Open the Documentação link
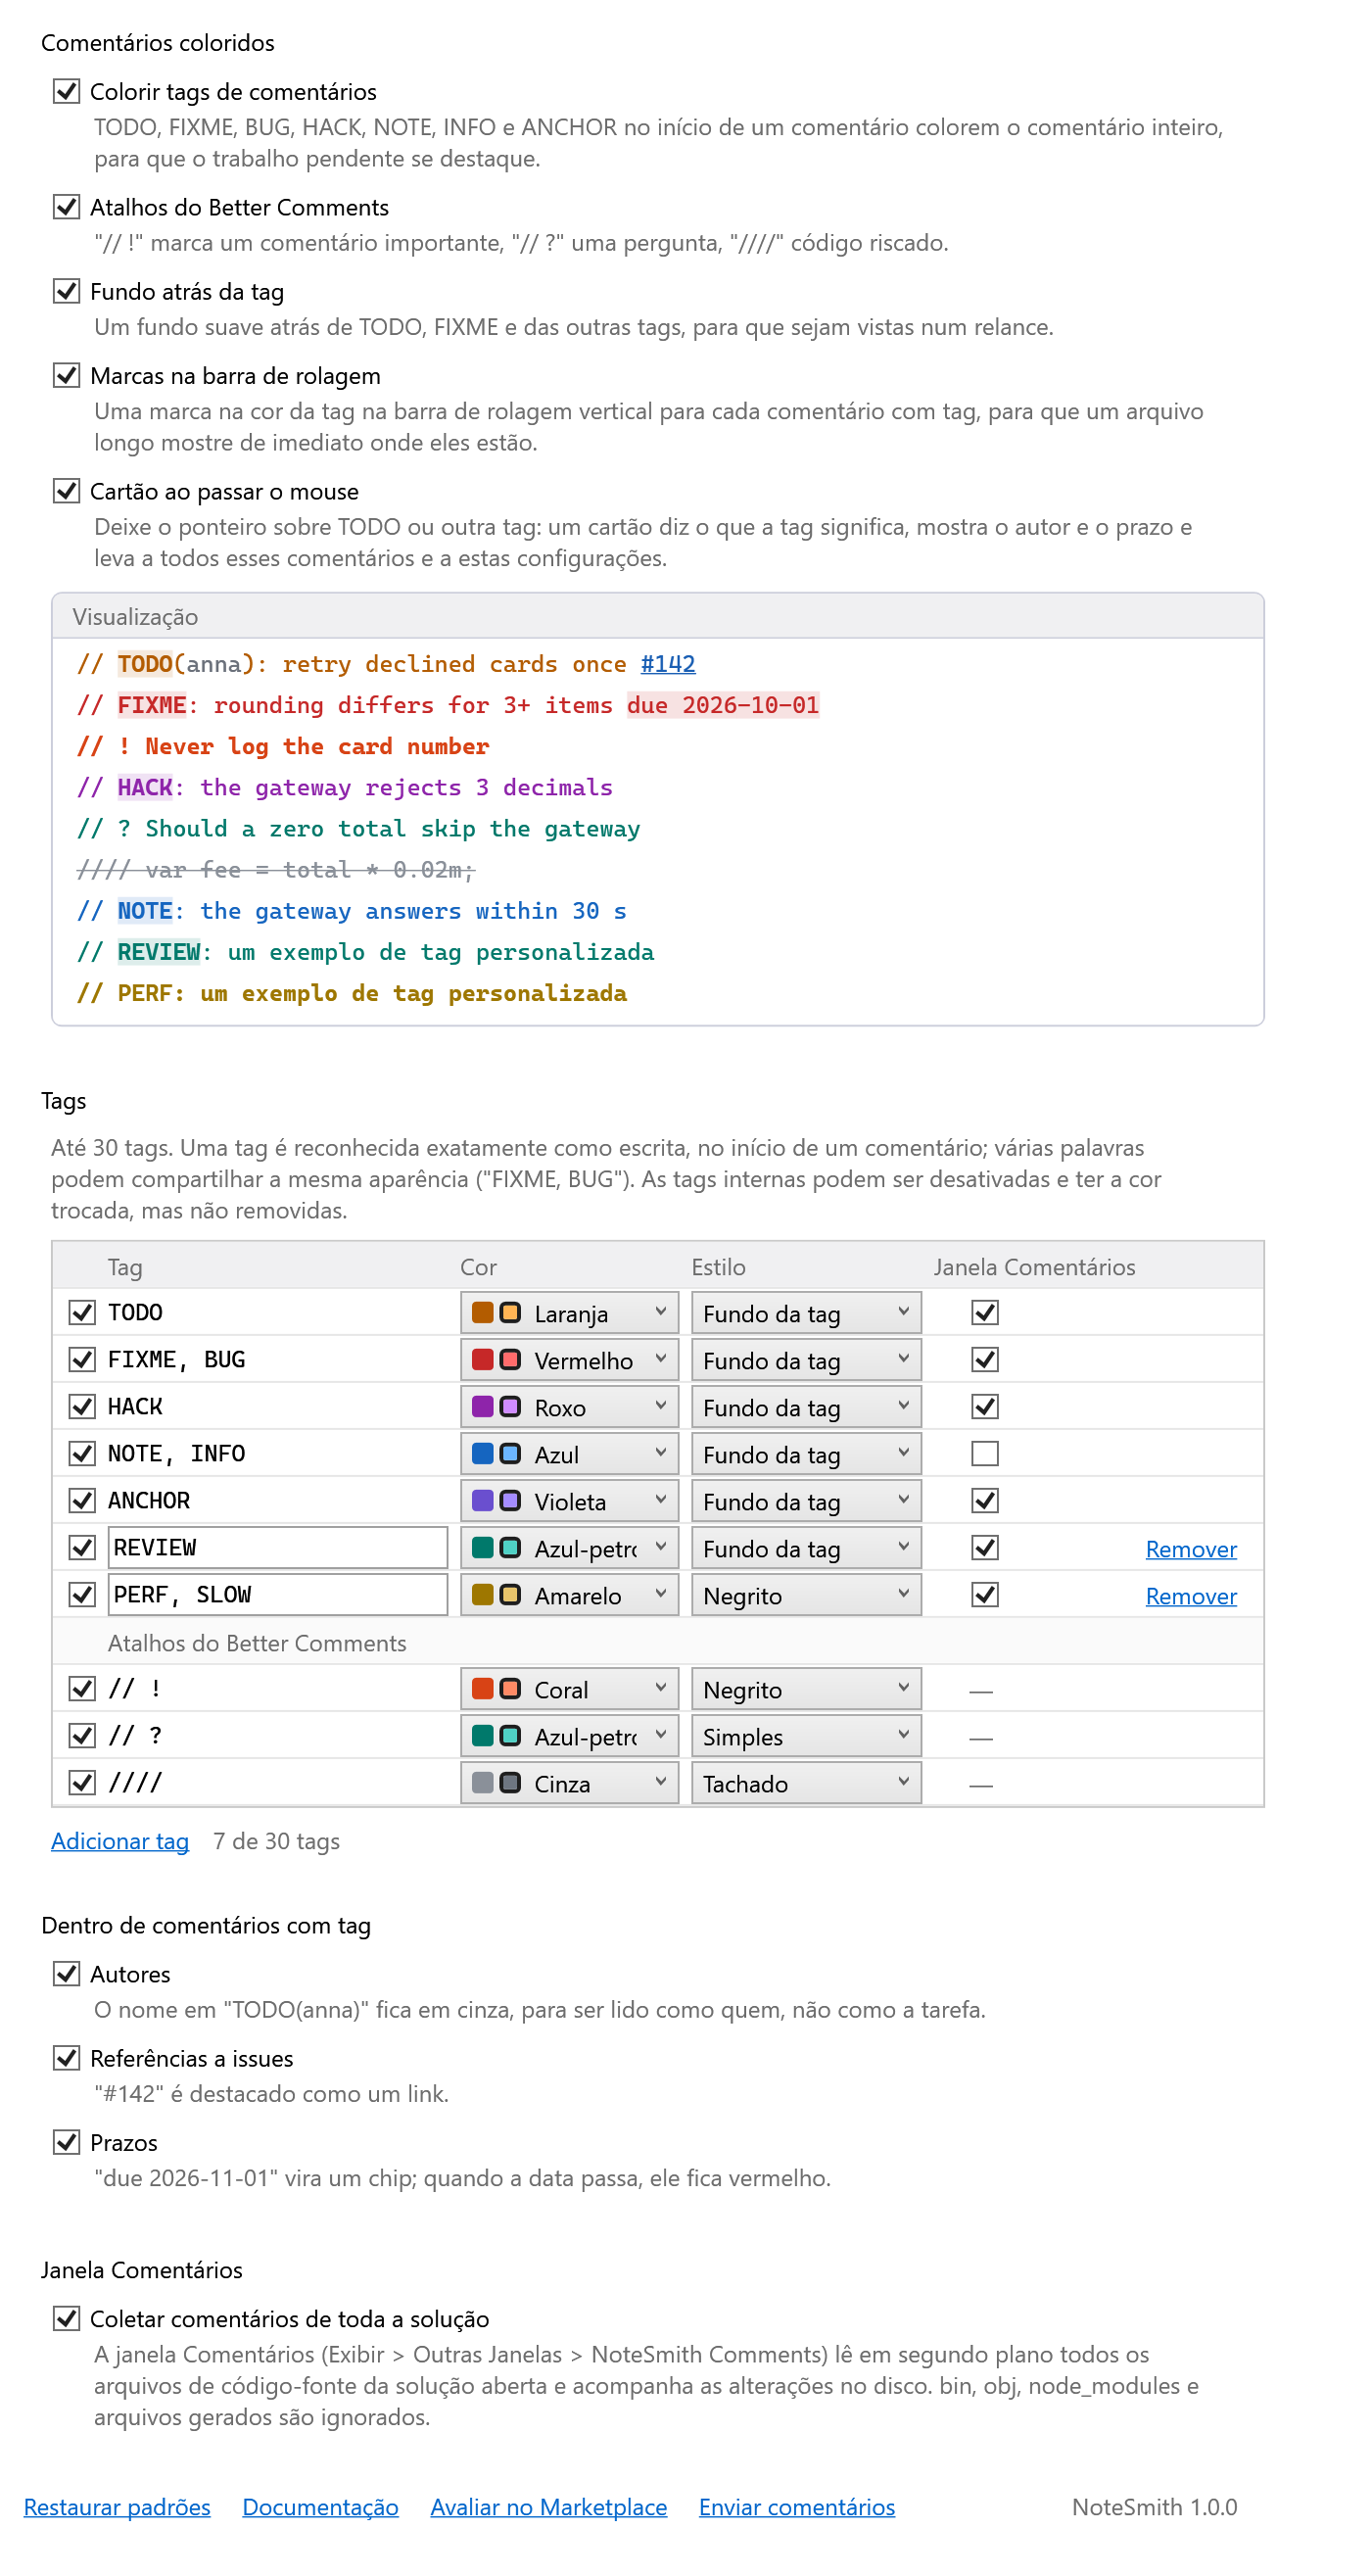The height and width of the screenshot is (2576, 1371). click(320, 2507)
